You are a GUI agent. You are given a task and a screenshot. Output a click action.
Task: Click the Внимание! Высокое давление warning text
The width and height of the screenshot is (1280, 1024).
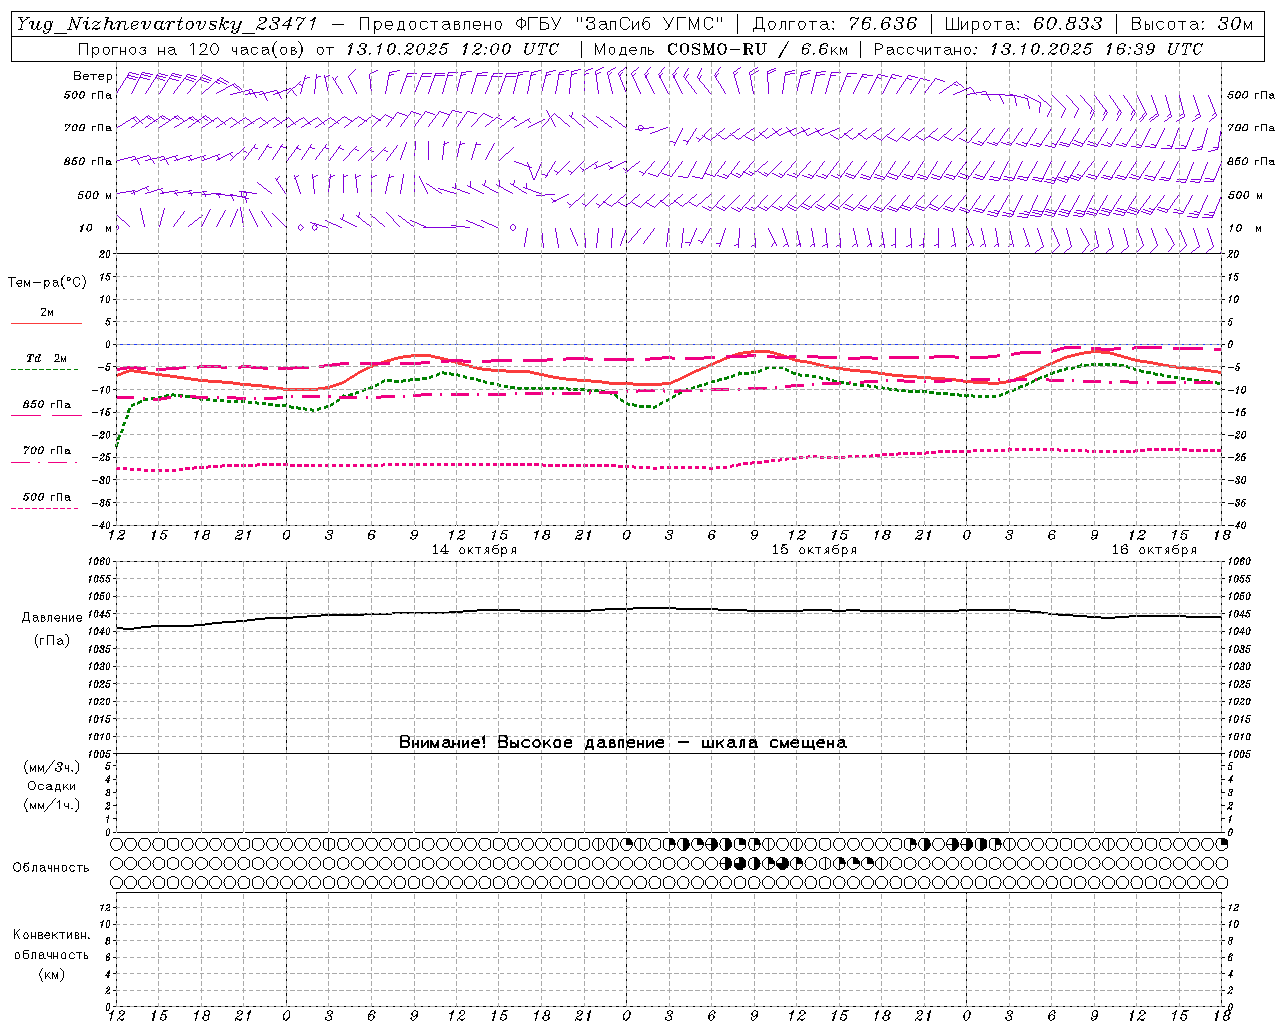click(623, 743)
